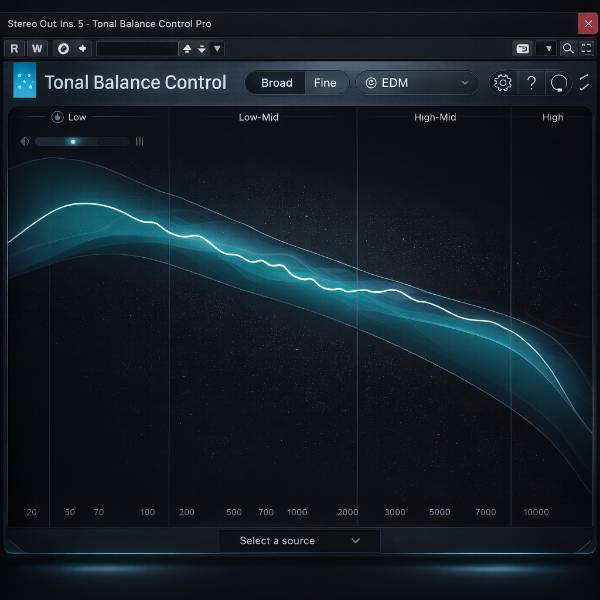Click the High-Mid band label
The image size is (600, 600).
coord(435,117)
